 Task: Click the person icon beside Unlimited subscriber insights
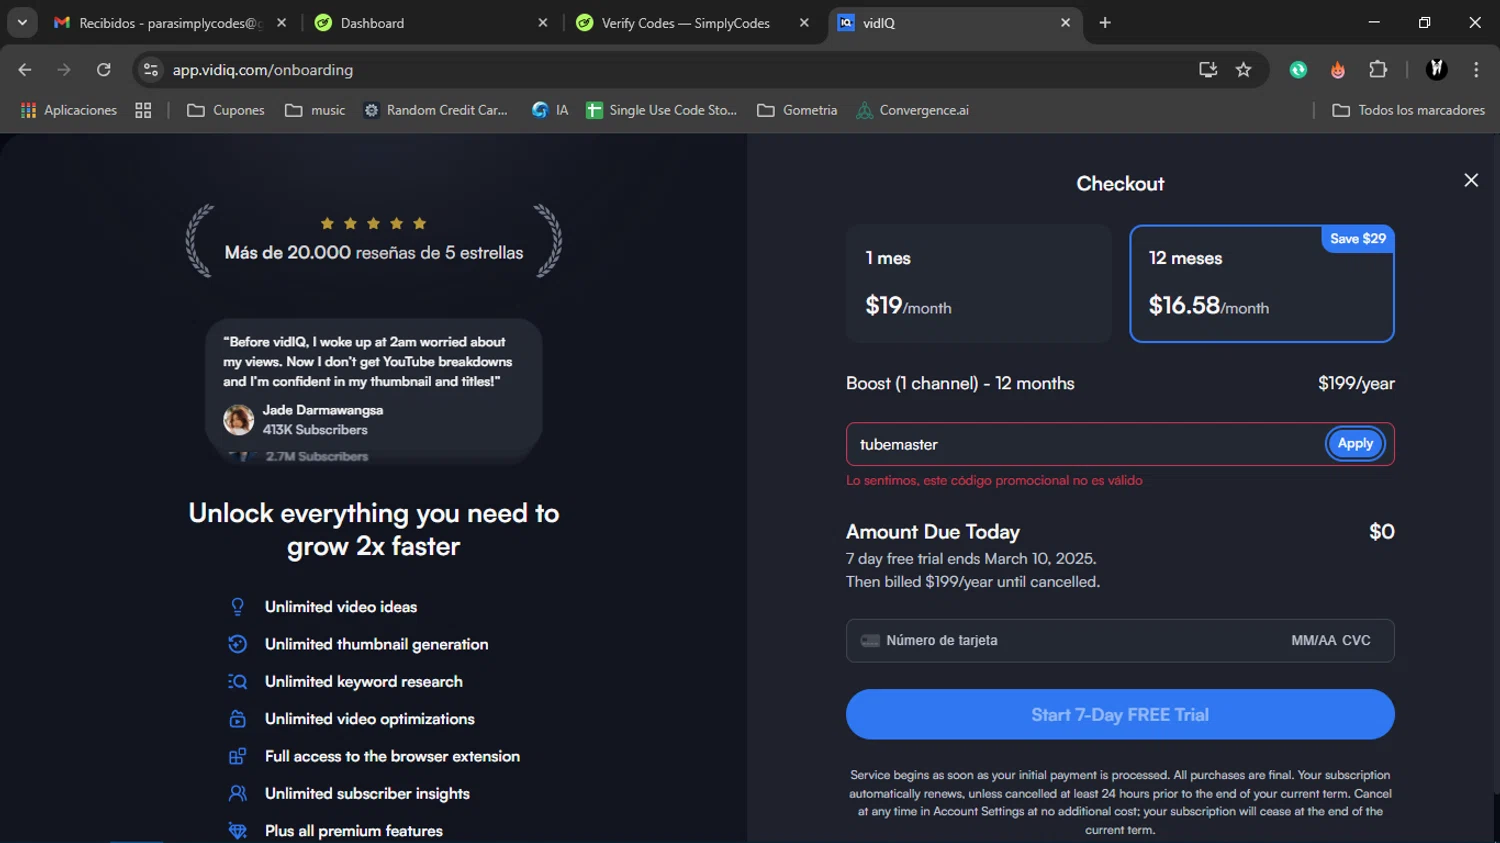coord(237,793)
